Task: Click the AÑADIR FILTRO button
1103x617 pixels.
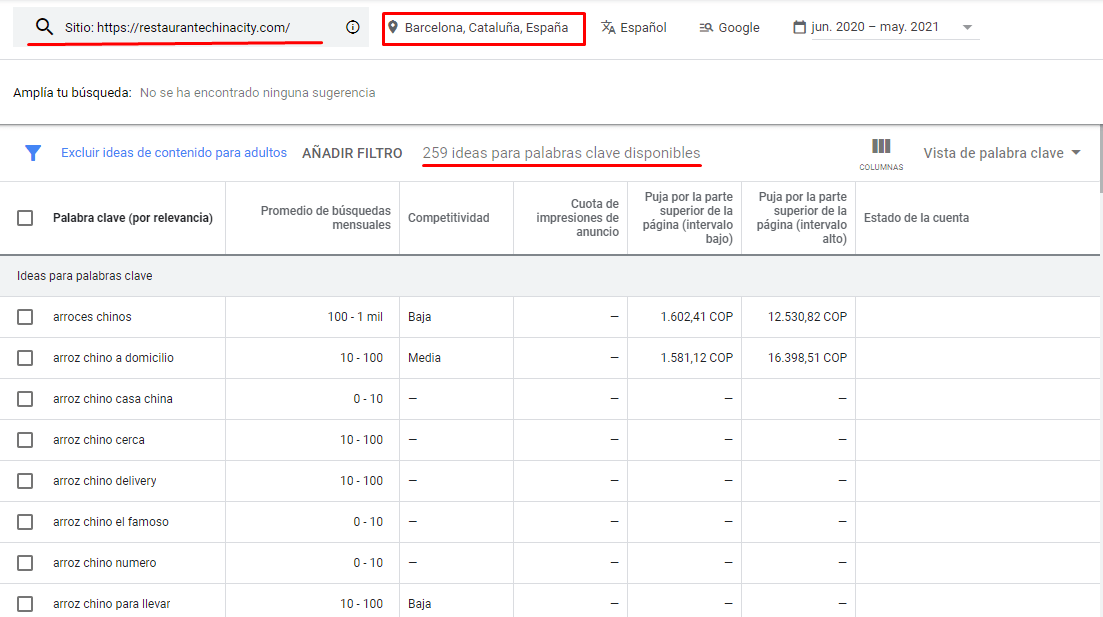Action: (352, 152)
